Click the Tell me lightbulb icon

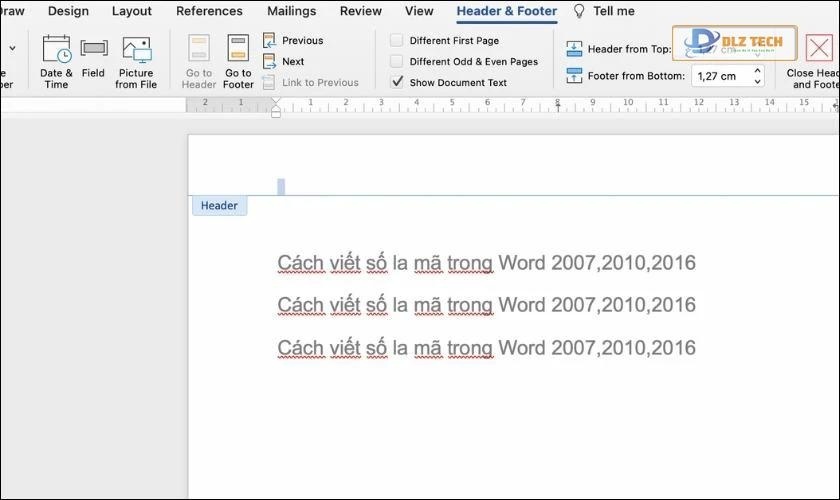click(x=579, y=11)
